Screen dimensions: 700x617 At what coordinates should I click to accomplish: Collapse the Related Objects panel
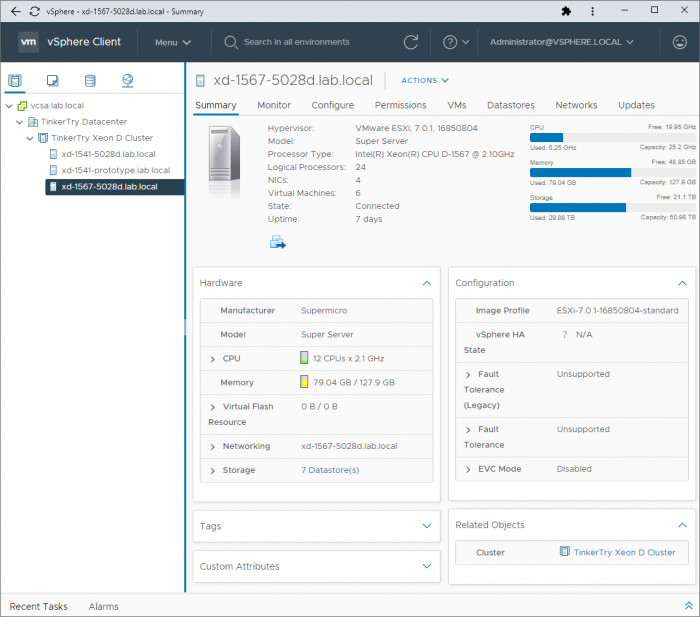682,525
